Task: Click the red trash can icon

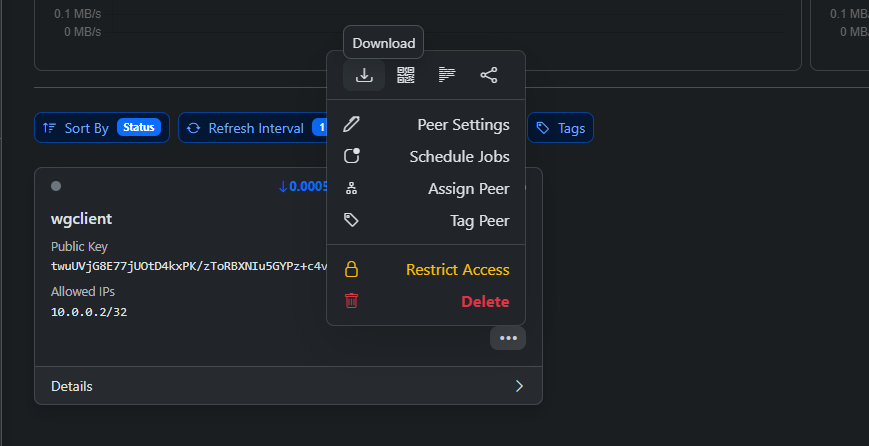Action: [351, 301]
